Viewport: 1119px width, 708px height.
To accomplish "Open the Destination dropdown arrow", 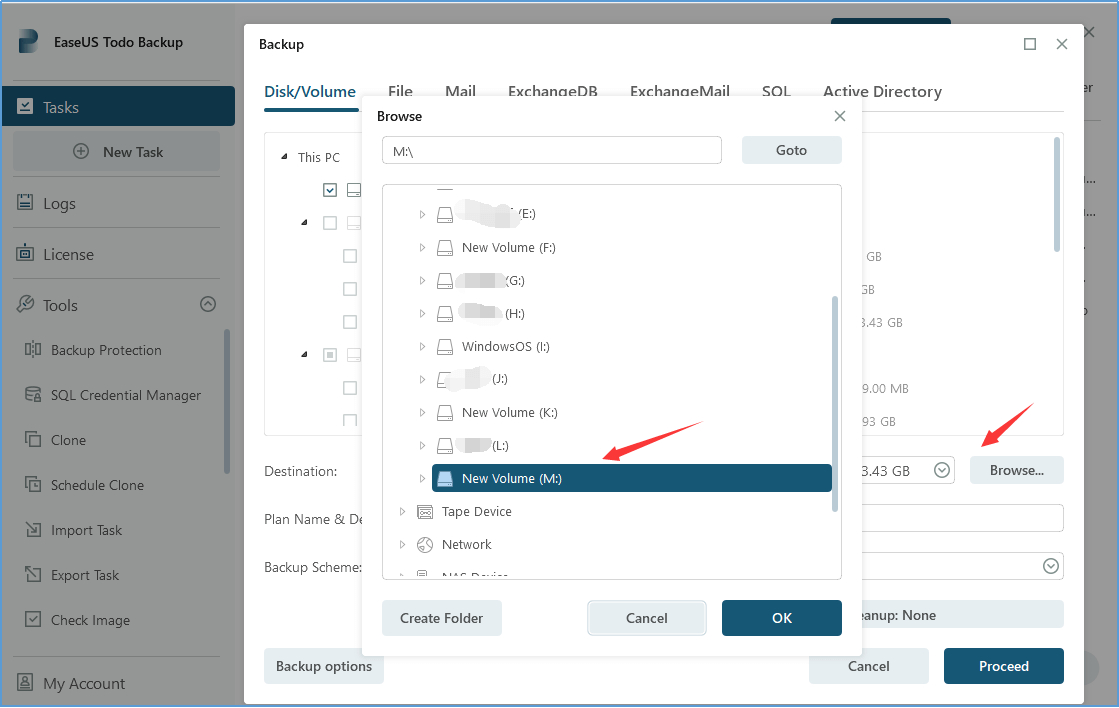I will [942, 470].
